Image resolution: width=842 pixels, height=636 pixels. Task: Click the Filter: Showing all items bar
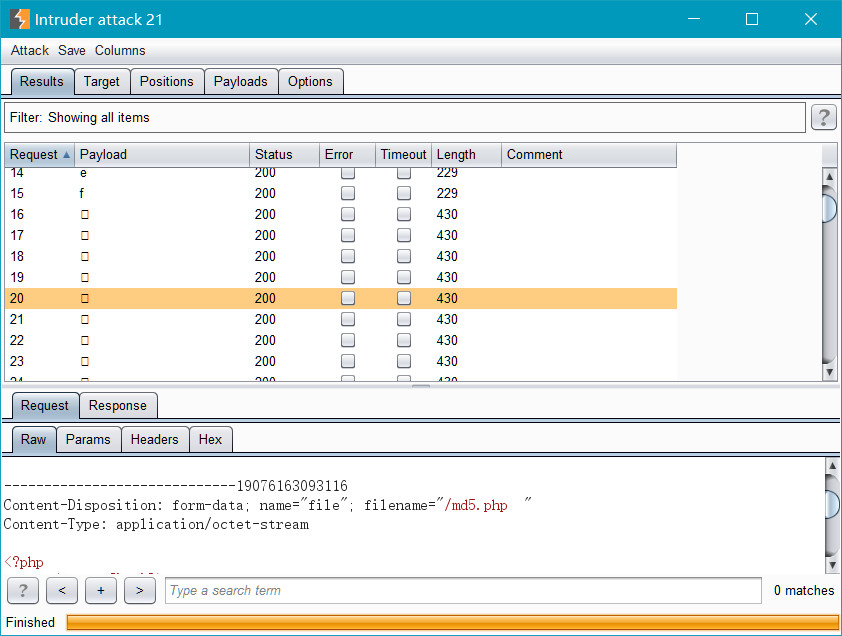click(x=405, y=118)
